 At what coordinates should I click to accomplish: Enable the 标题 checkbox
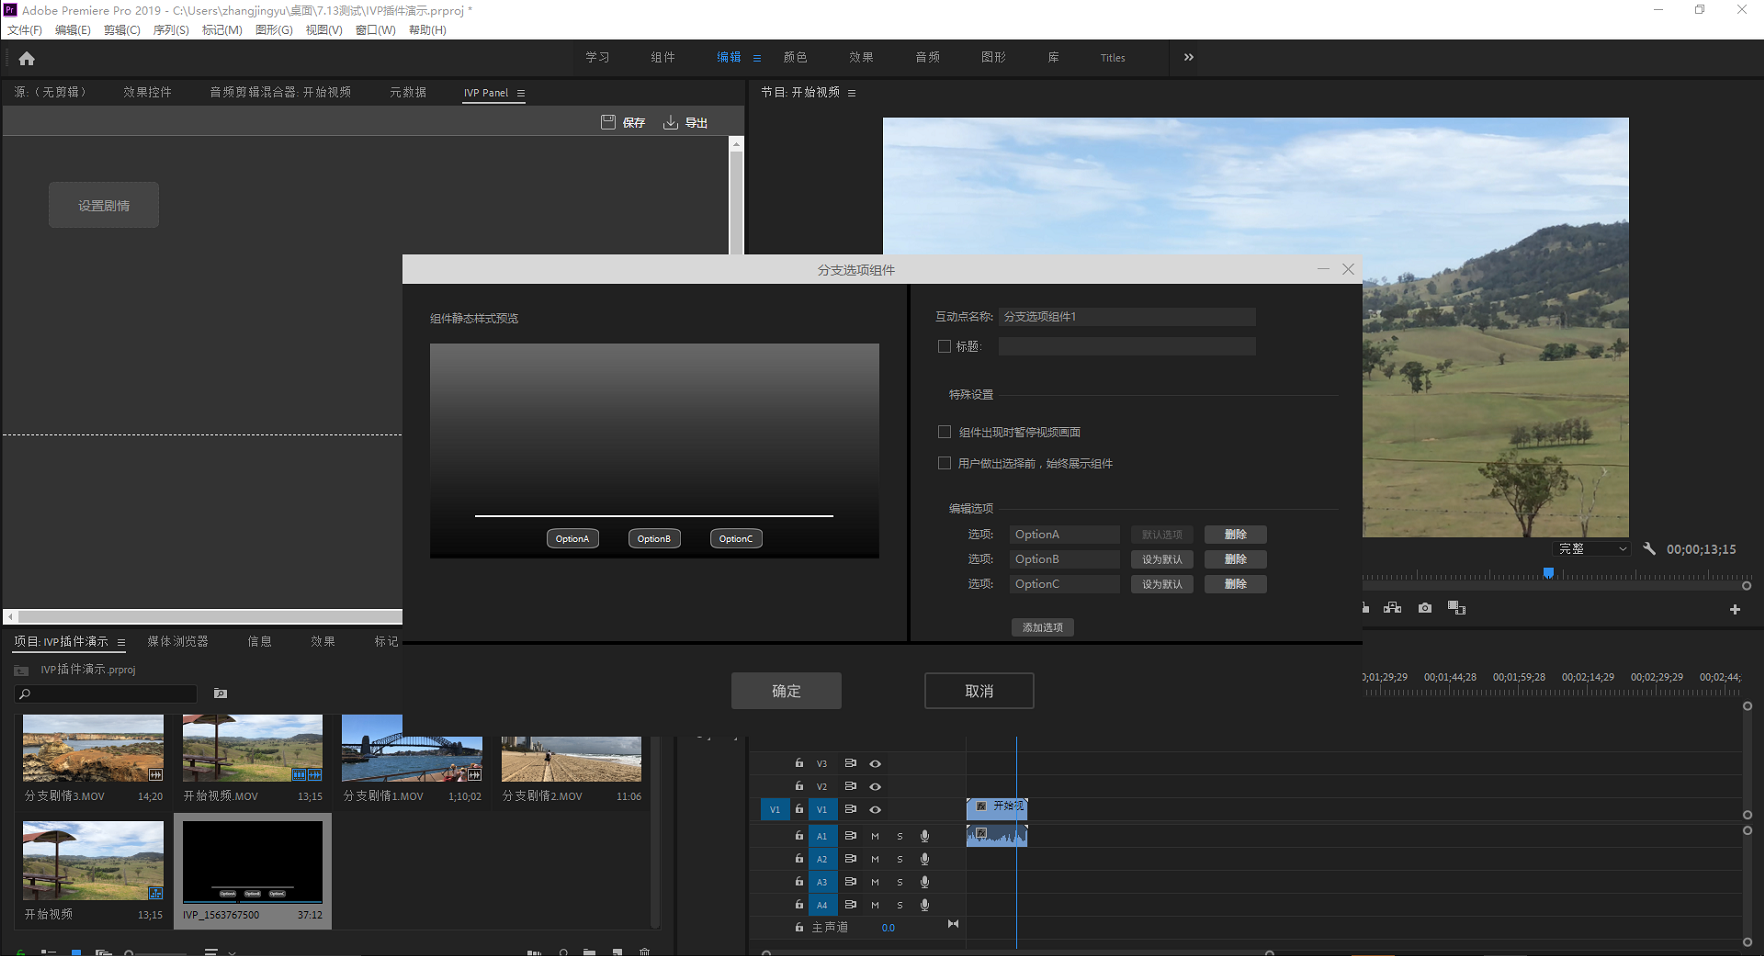pyautogui.click(x=944, y=346)
